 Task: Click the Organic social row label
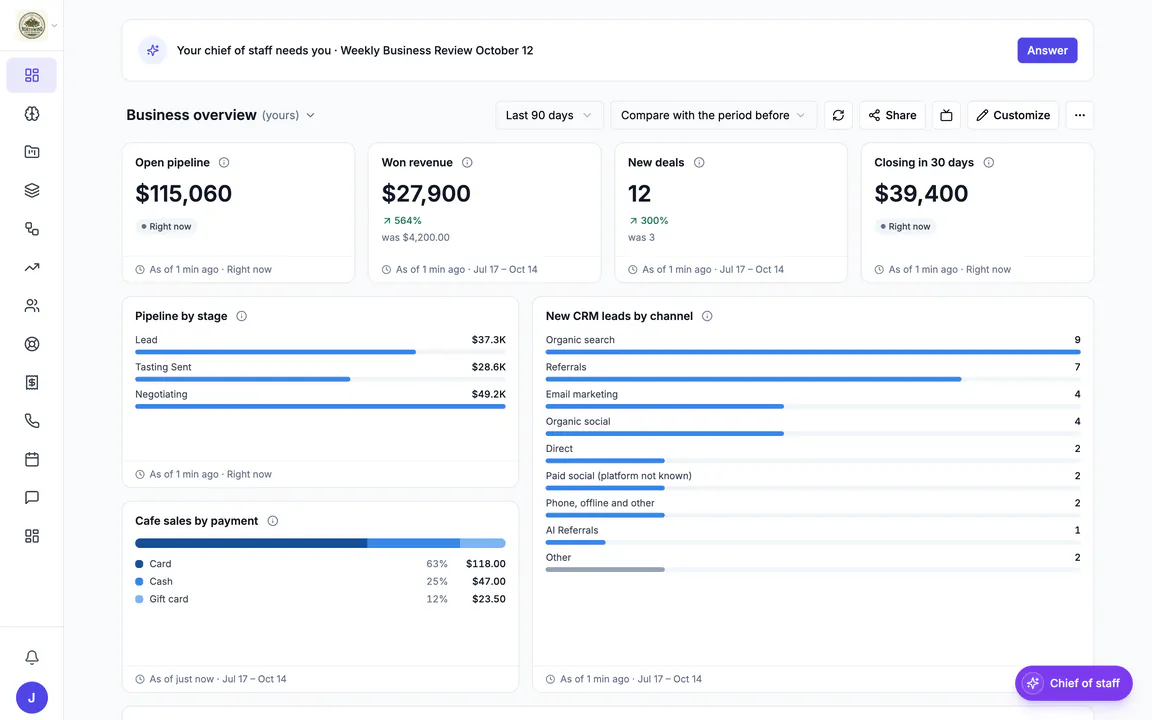[x=578, y=422]
